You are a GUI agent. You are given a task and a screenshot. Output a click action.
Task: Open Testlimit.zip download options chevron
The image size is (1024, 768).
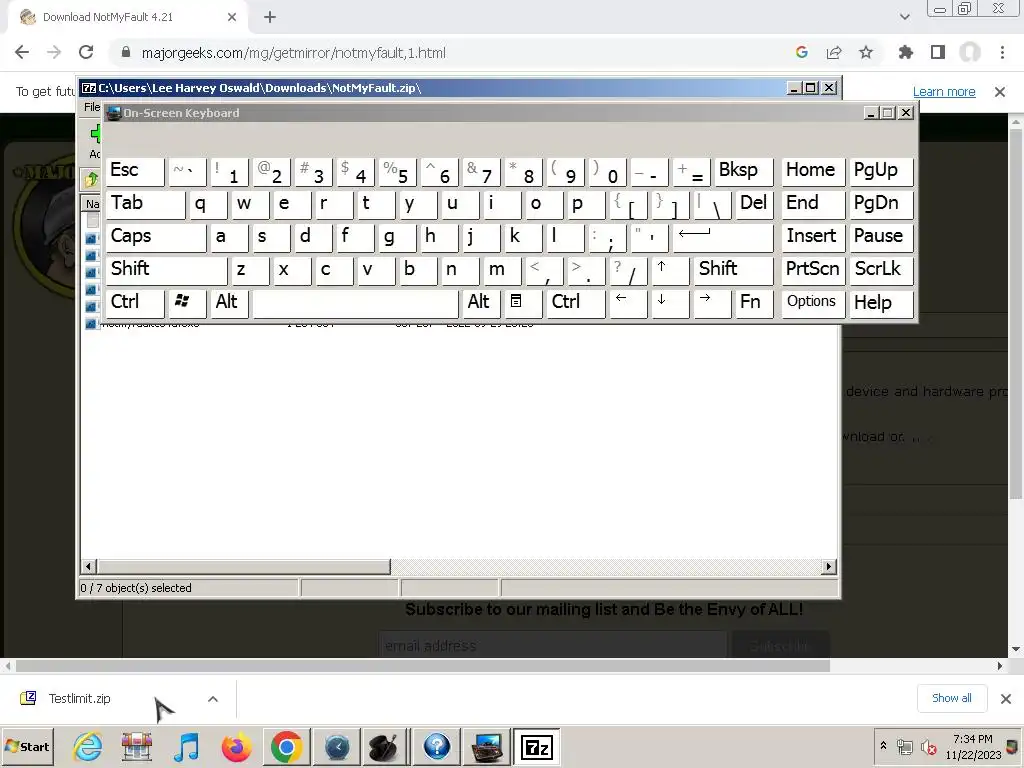tap(213, 699)
